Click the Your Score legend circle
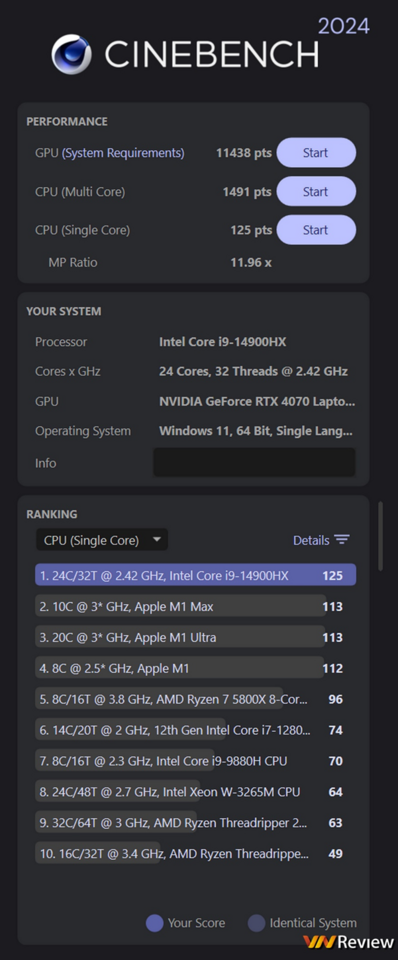398x960 pixels. pos(155,923)
